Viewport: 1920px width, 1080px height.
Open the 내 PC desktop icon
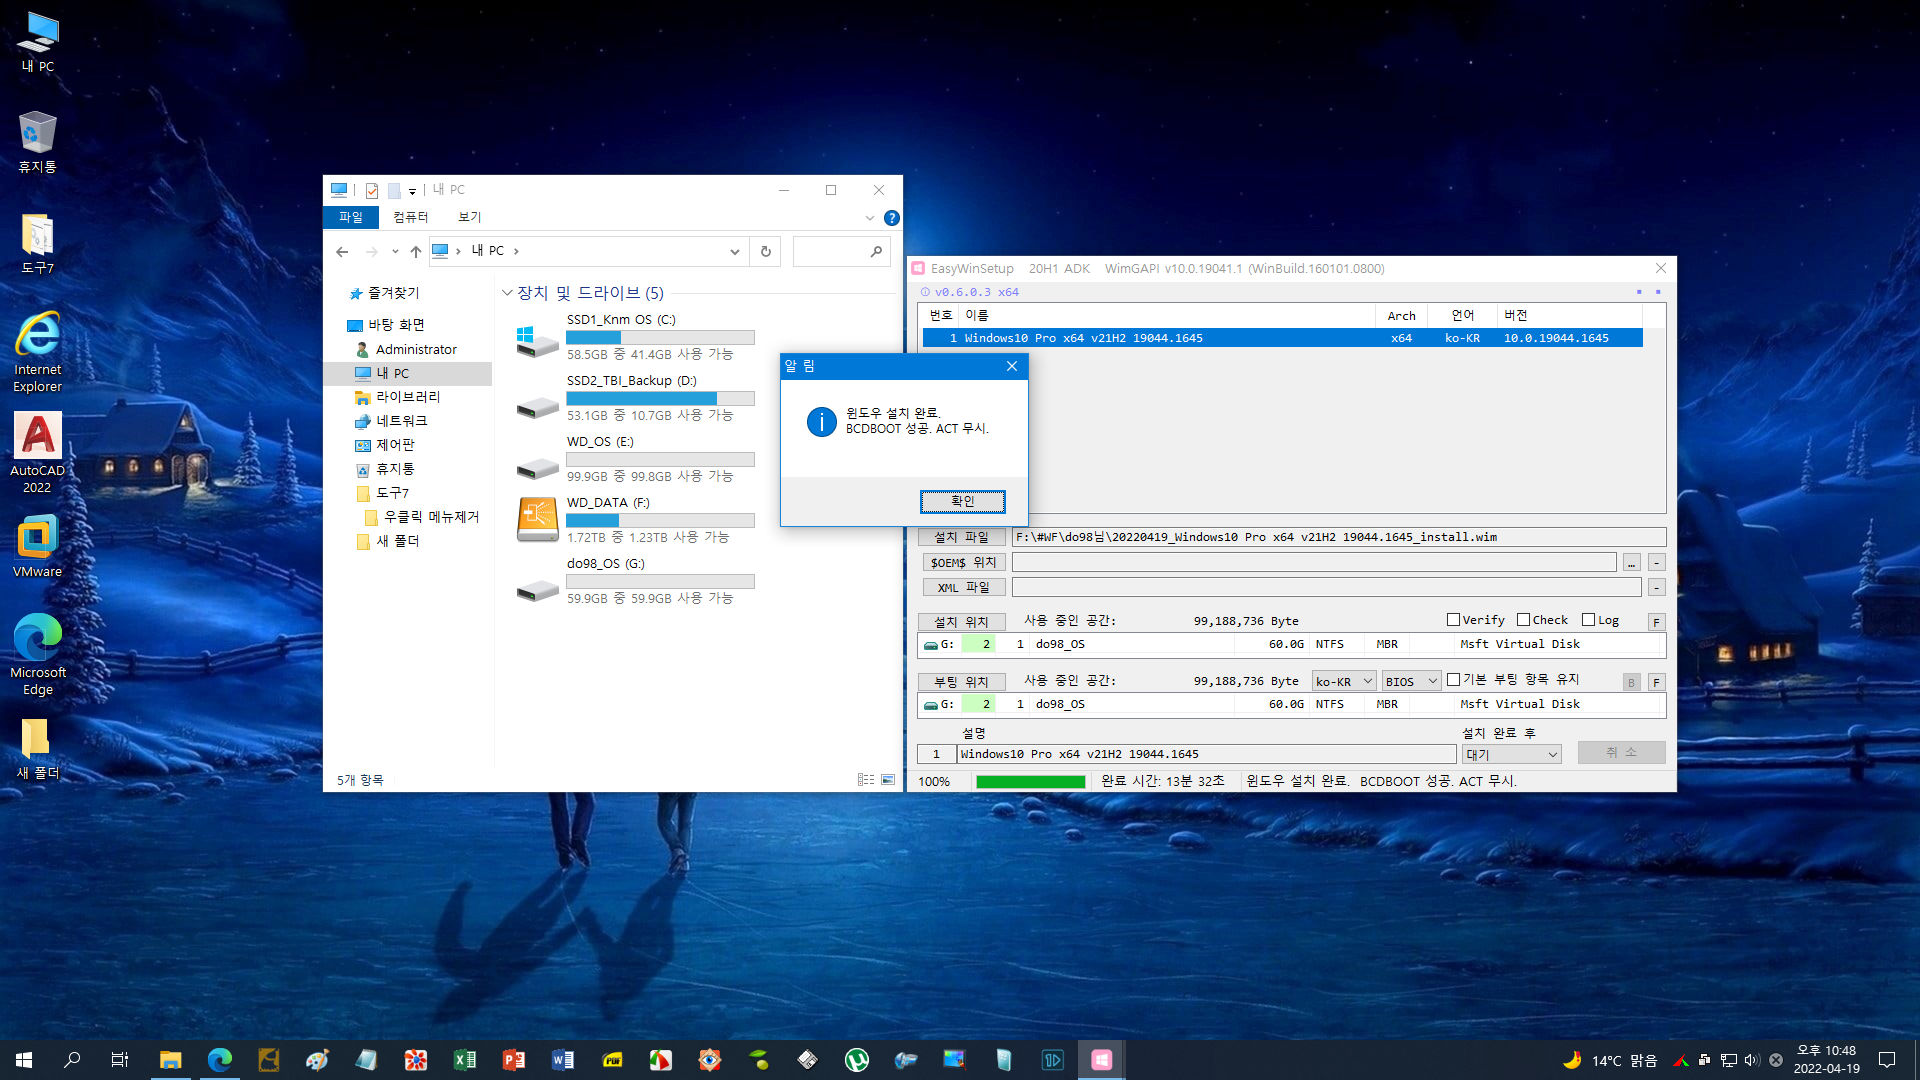(x=38, y=42)
